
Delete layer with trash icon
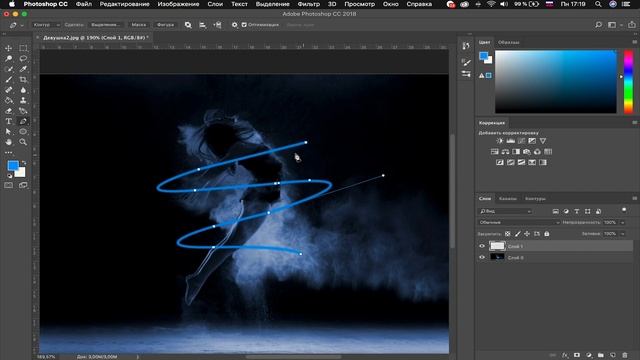pyautogui.click(x=625, y=356)
